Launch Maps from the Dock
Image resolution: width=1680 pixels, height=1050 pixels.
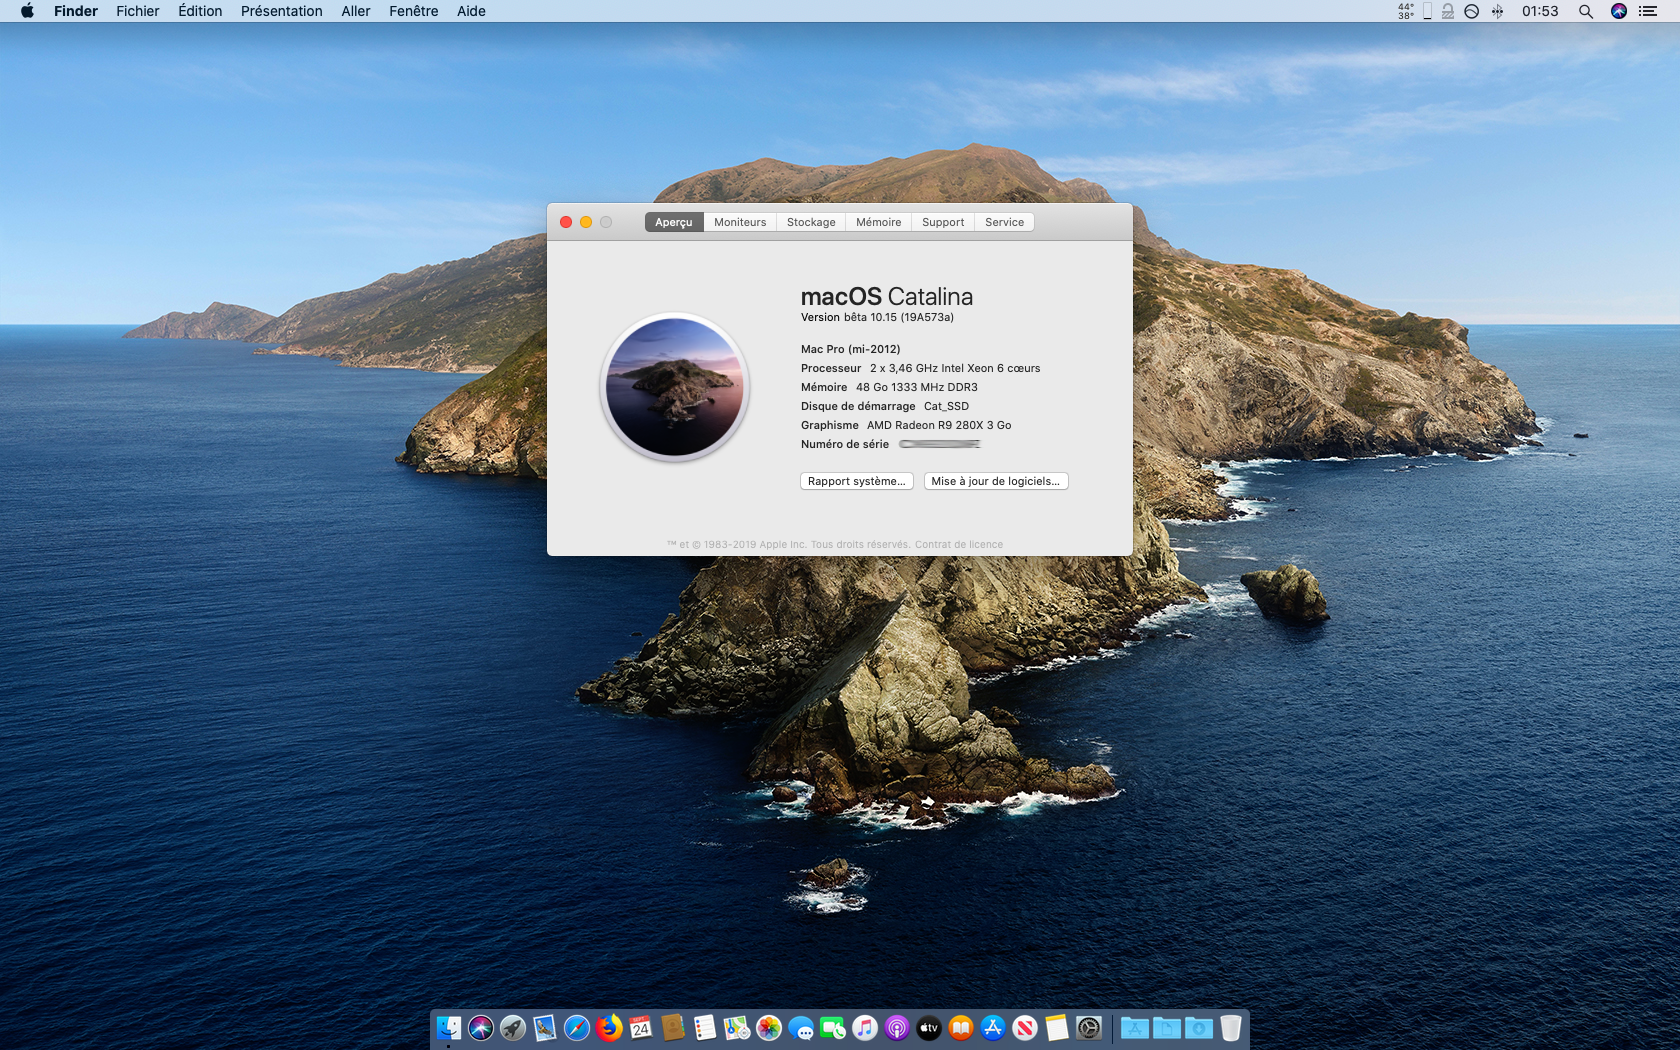coord(737,1028)
